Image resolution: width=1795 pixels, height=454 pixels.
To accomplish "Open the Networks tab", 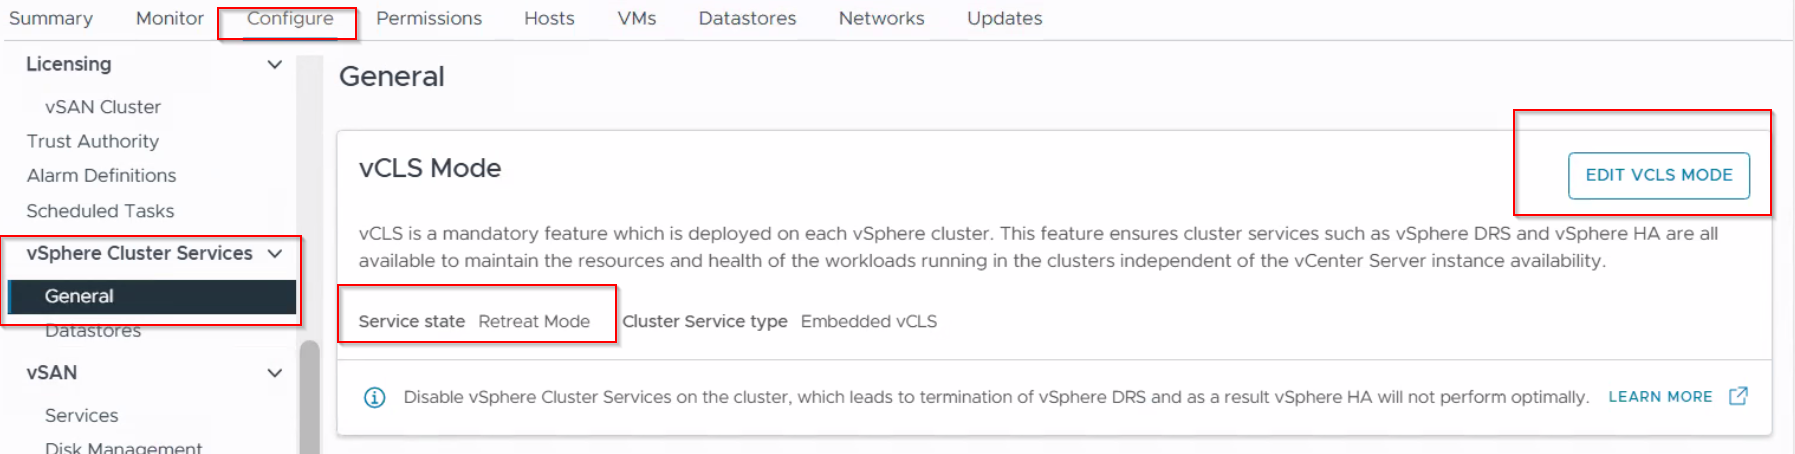I will [882, 18].
